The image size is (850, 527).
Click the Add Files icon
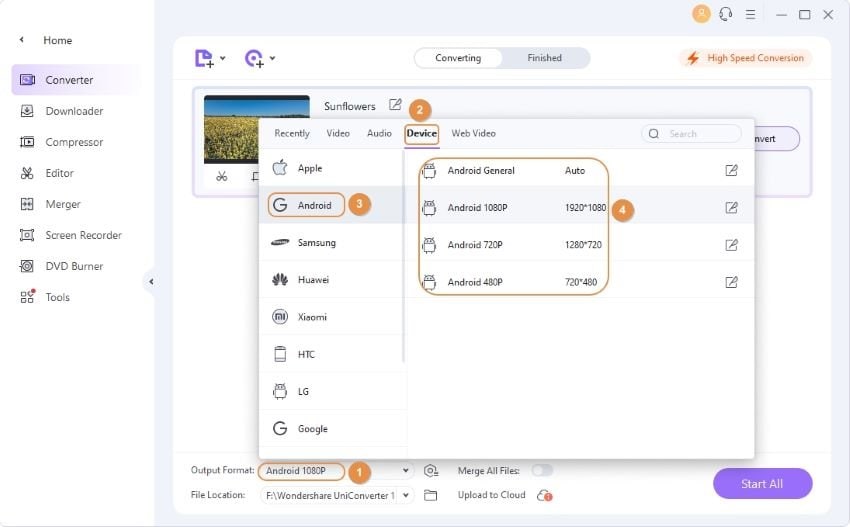click(204, 58)
